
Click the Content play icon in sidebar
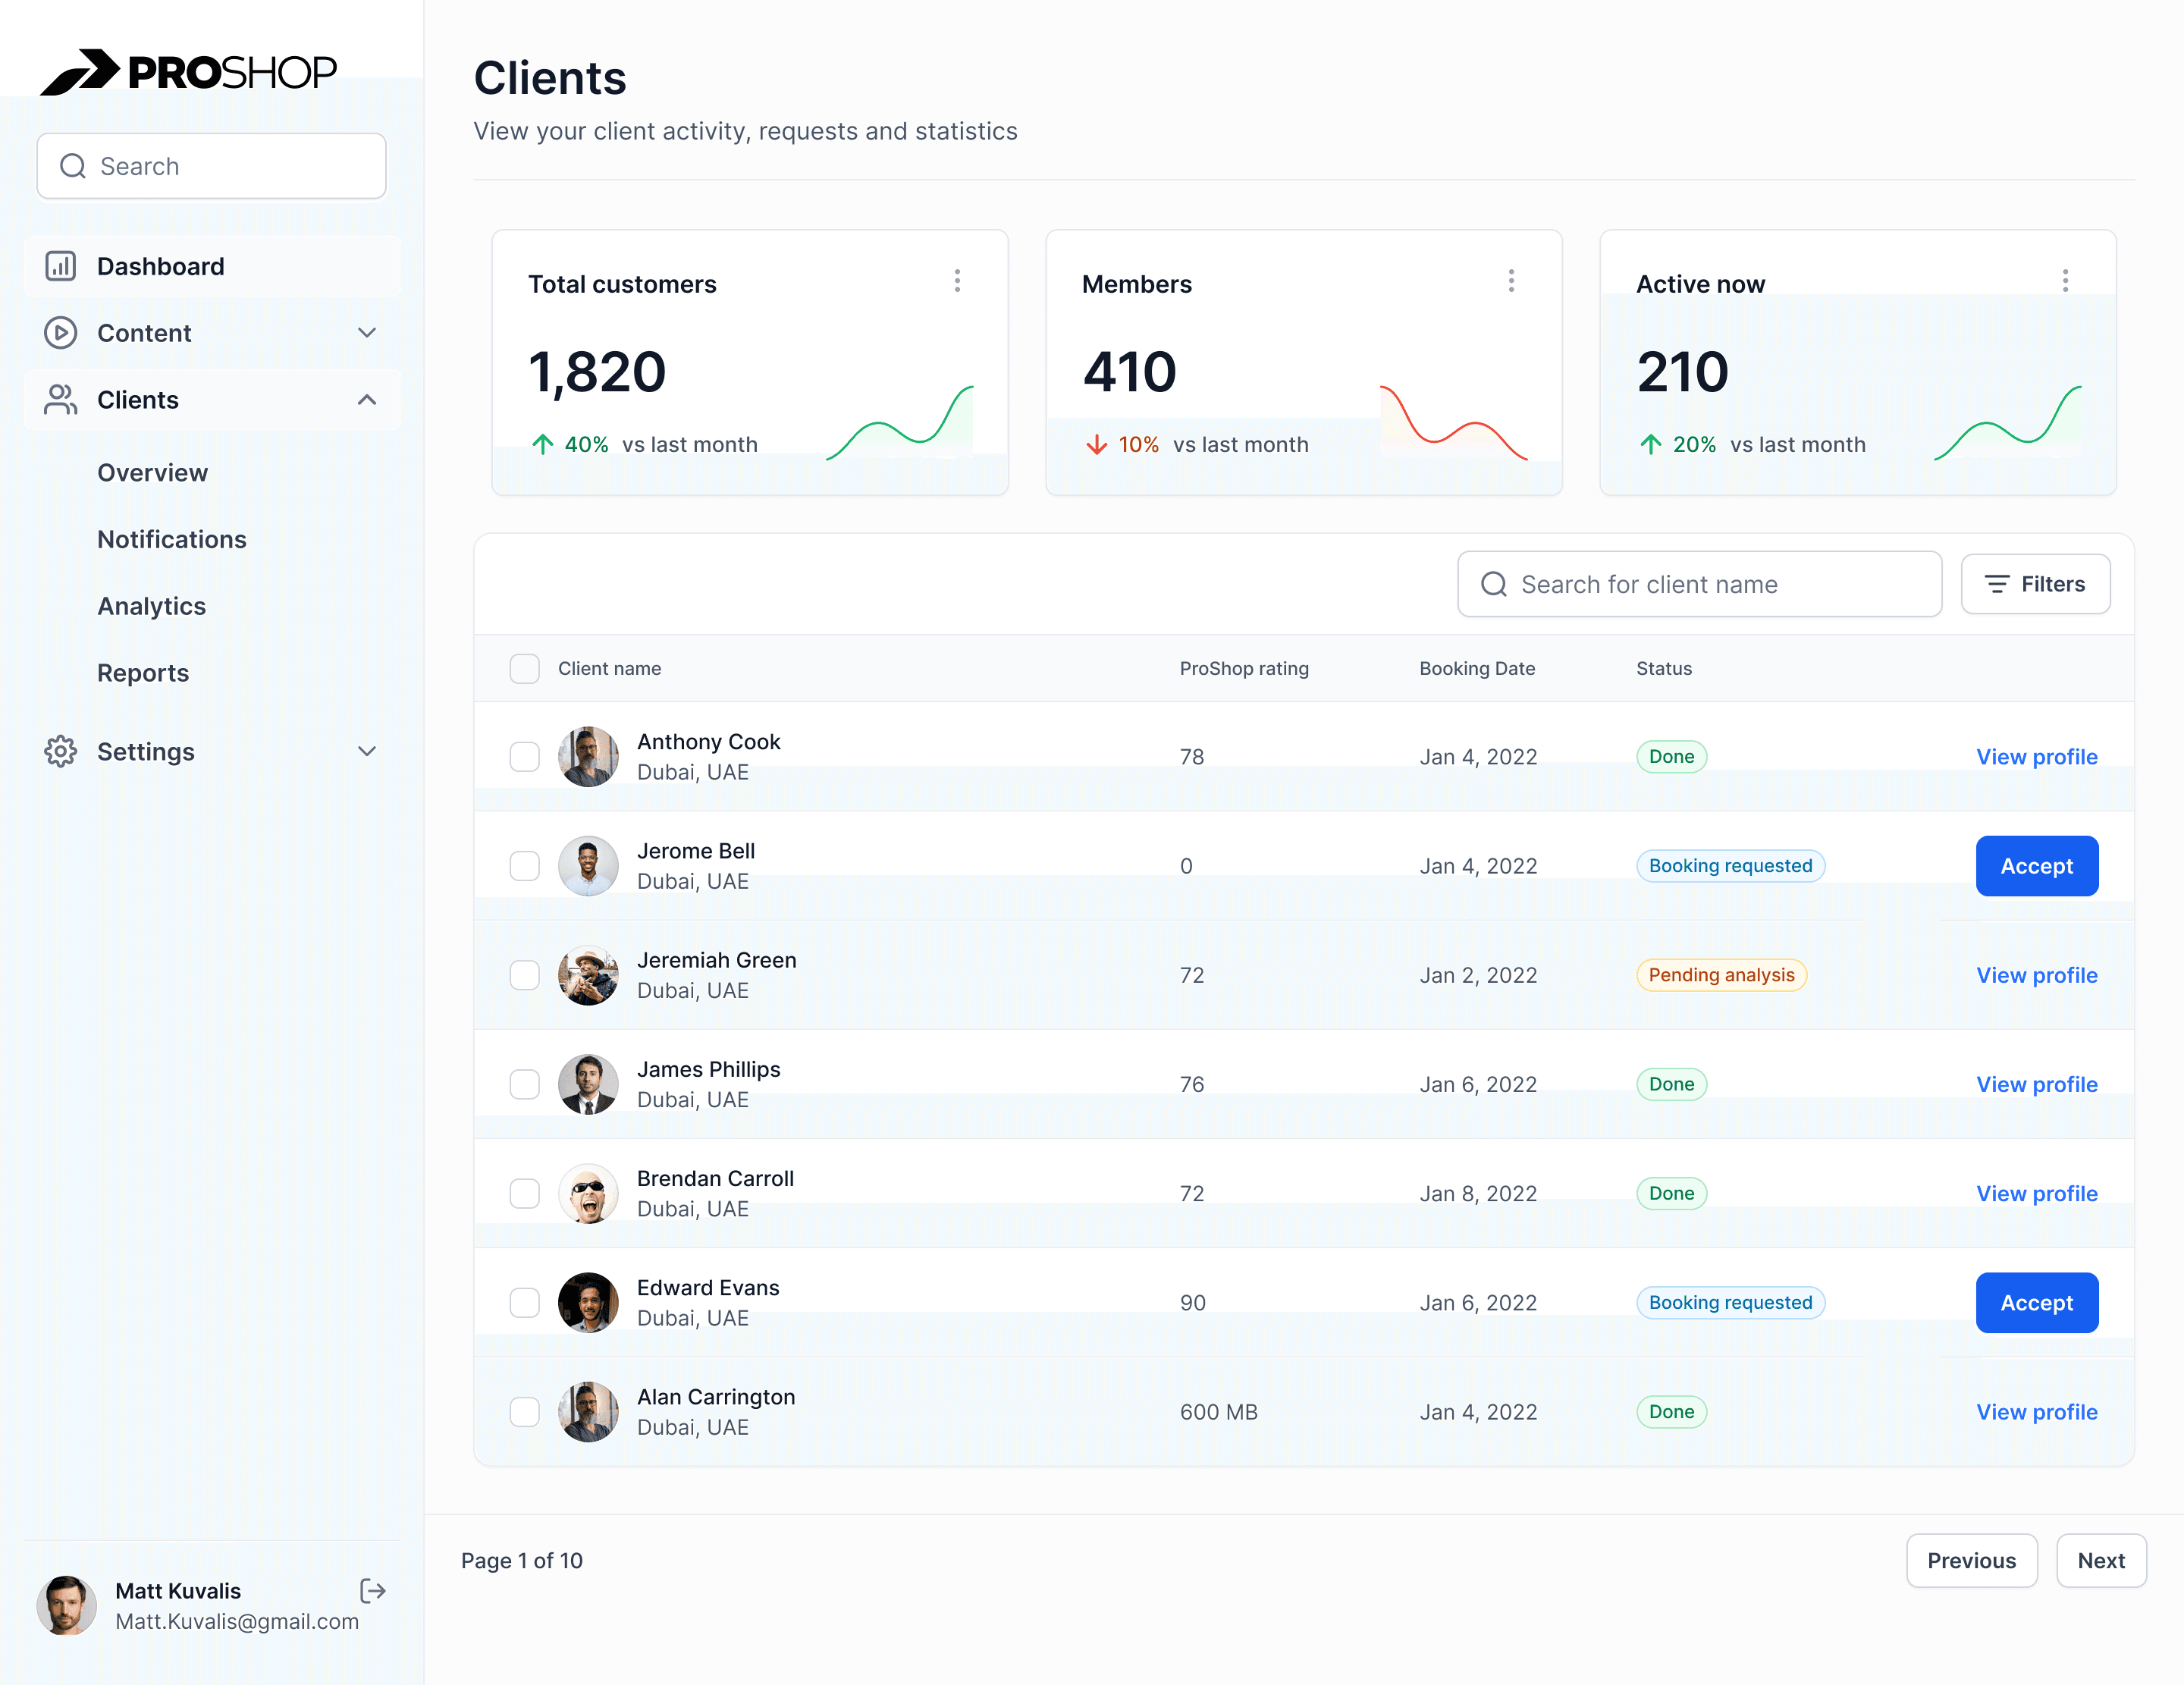click(60, 332)
